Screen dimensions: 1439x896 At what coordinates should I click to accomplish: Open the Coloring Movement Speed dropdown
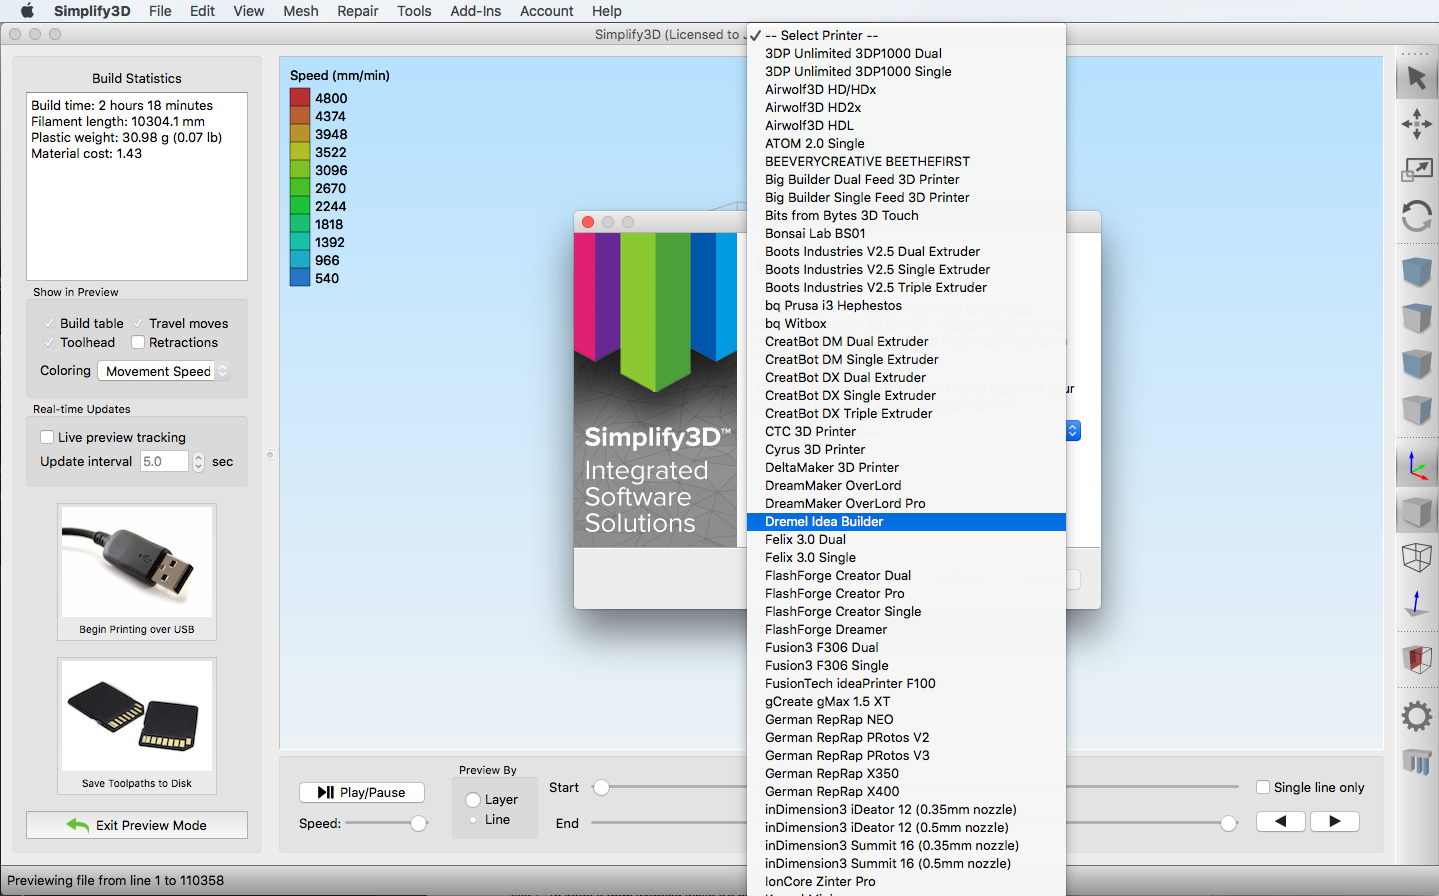pos(164,371)
